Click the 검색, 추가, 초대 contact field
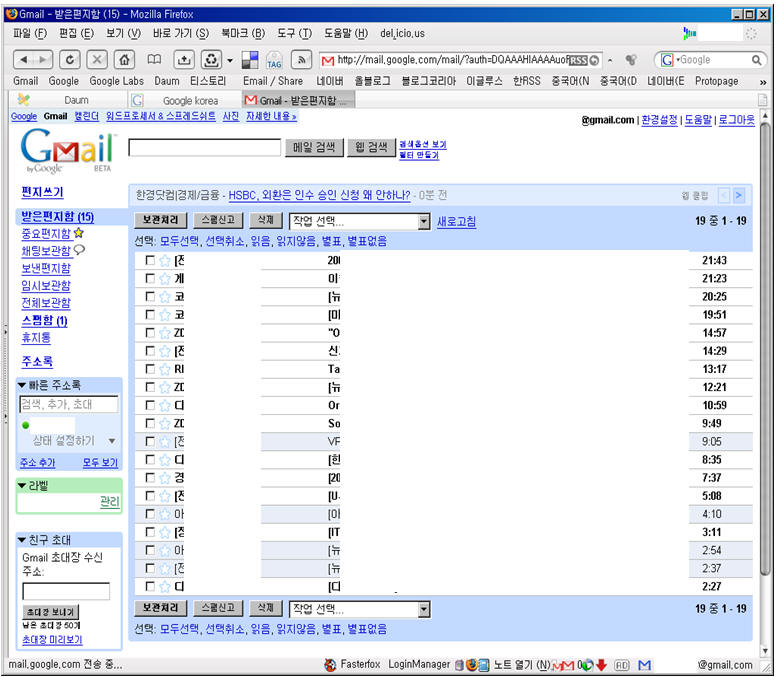Image resolution: width=776 pixels, height=677 pixels. (x=69, y=404)
